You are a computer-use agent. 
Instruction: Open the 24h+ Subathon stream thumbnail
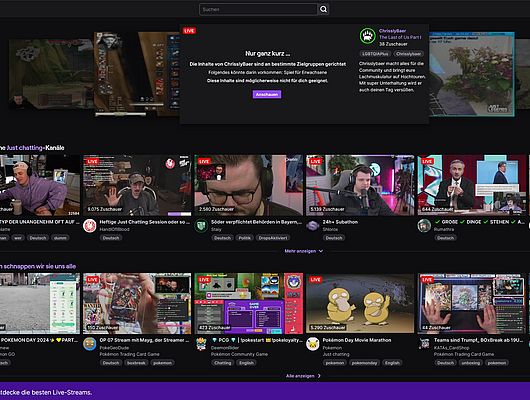coord(360,185)
